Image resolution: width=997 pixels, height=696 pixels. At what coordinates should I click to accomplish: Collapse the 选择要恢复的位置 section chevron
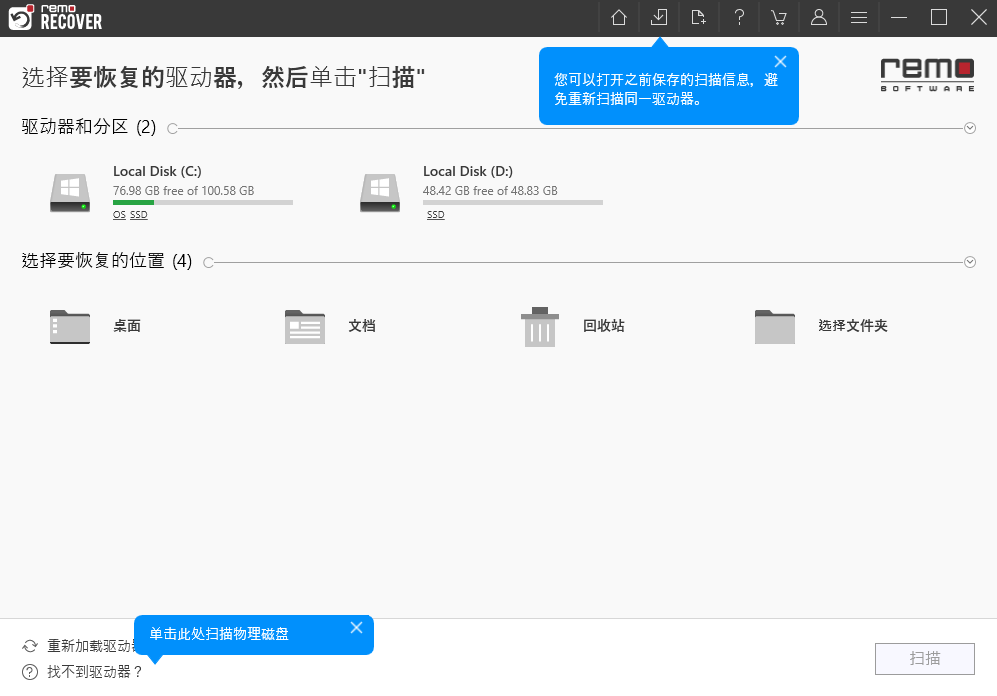[x=970, y=263]
